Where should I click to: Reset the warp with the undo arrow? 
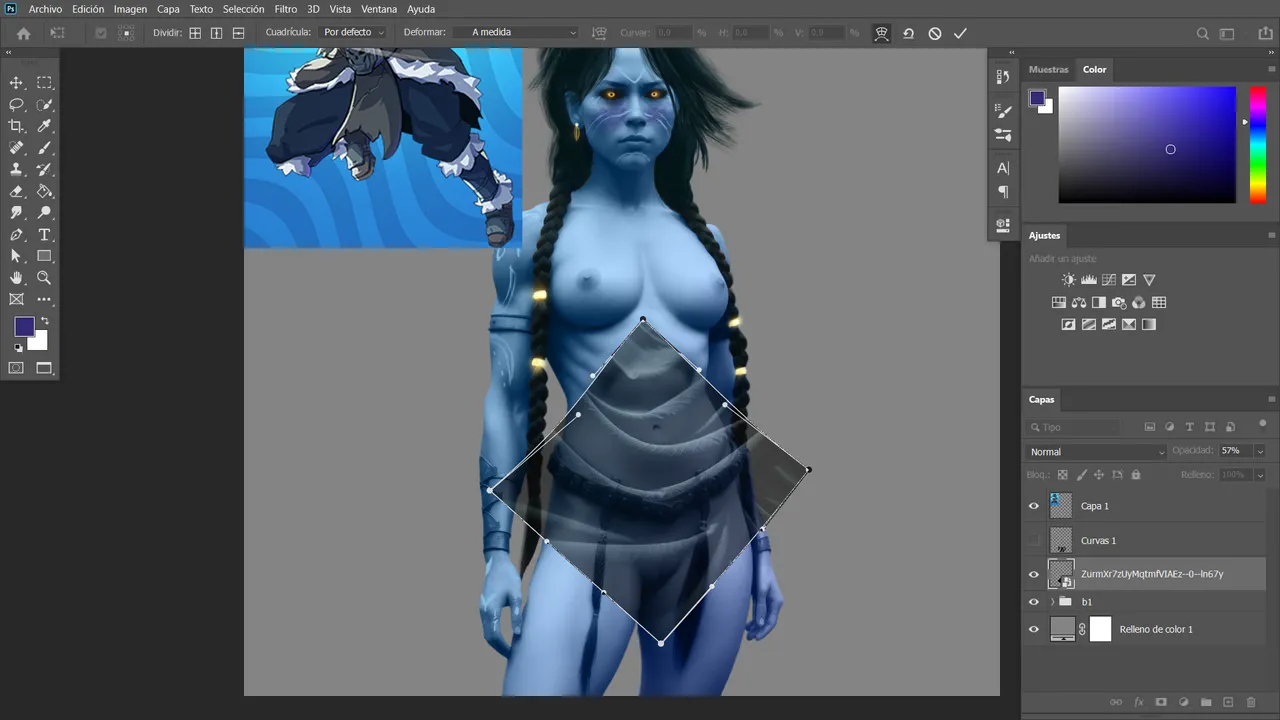click(x=908, y=33)
